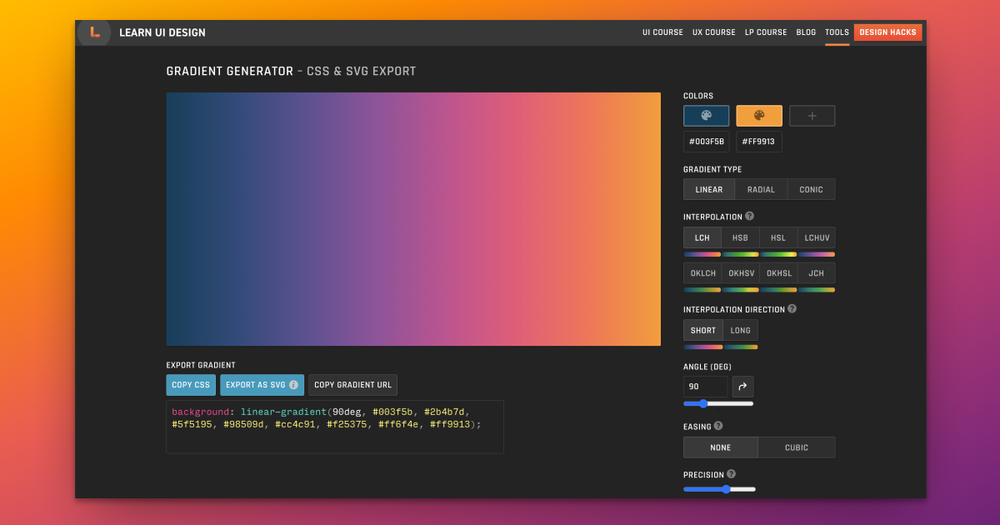Set interpolation direction to Short
The width and height of the screenshot is (1000, 525).
click(703, 330)
